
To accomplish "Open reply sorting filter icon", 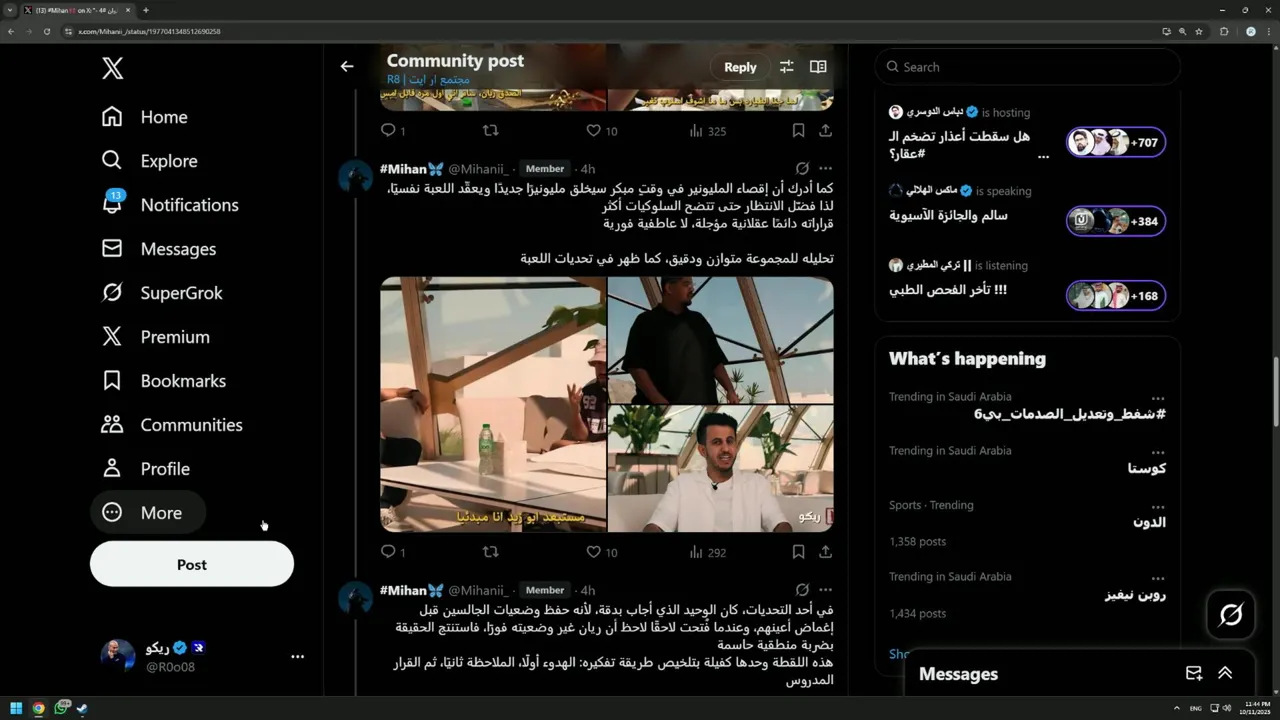I will [786, 67].
